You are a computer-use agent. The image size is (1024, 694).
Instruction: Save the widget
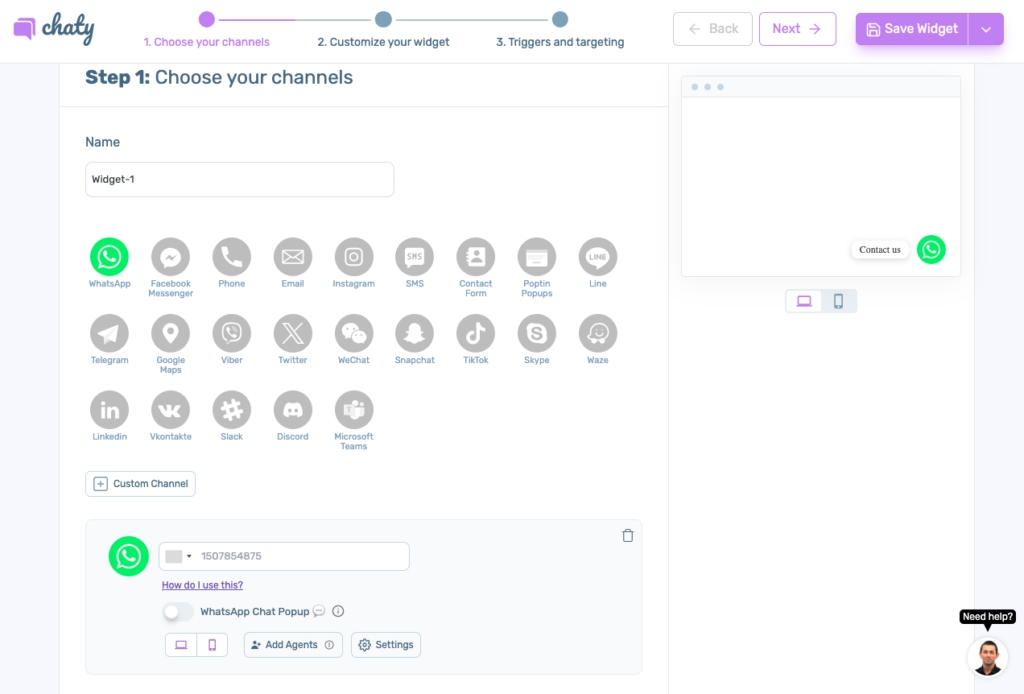coord(912,29)
